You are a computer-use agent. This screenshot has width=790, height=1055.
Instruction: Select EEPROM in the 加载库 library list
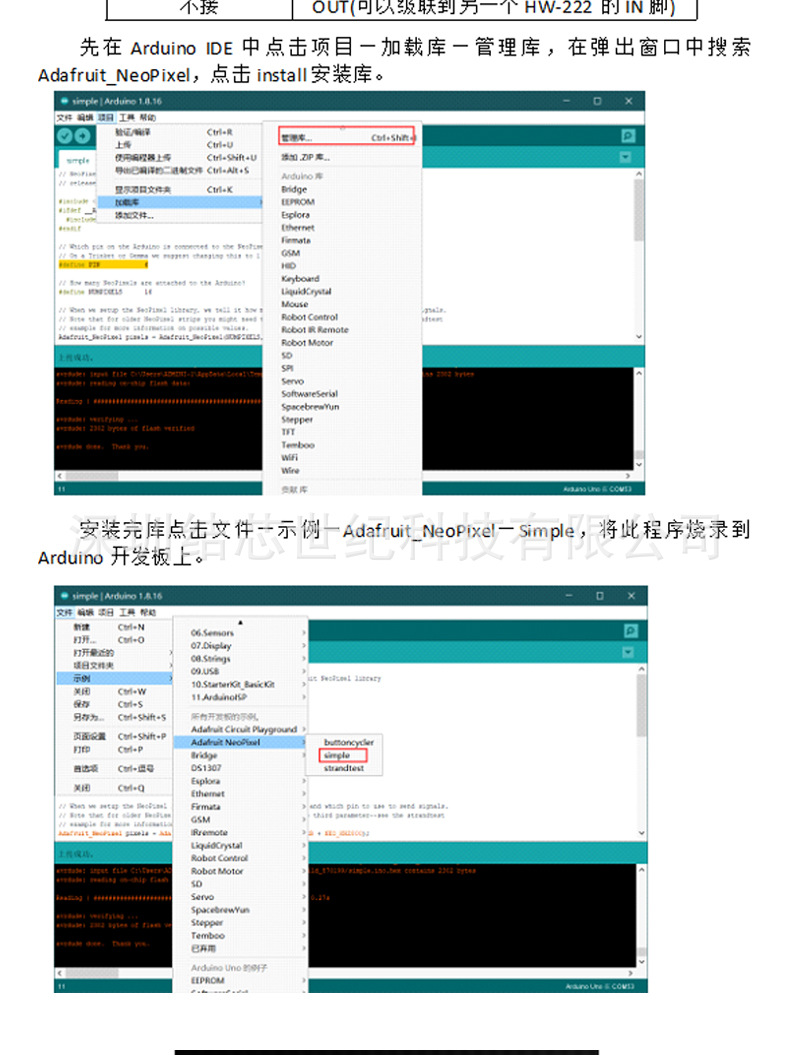297,202
